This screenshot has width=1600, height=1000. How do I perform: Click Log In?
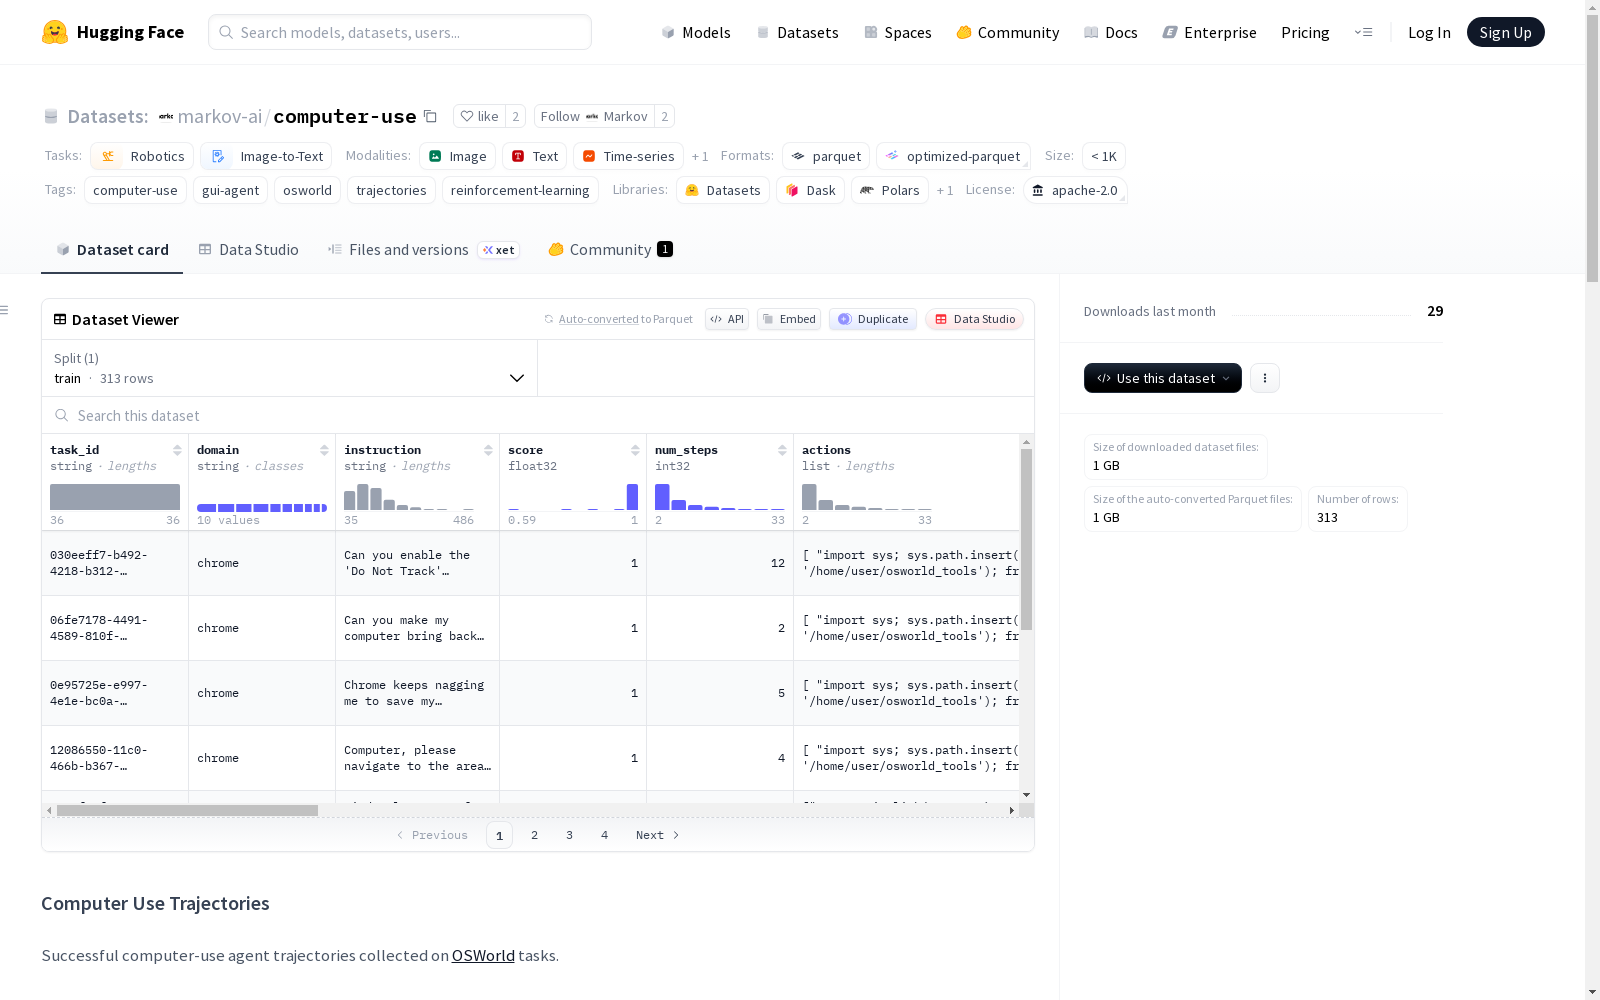click(1429, 32)
